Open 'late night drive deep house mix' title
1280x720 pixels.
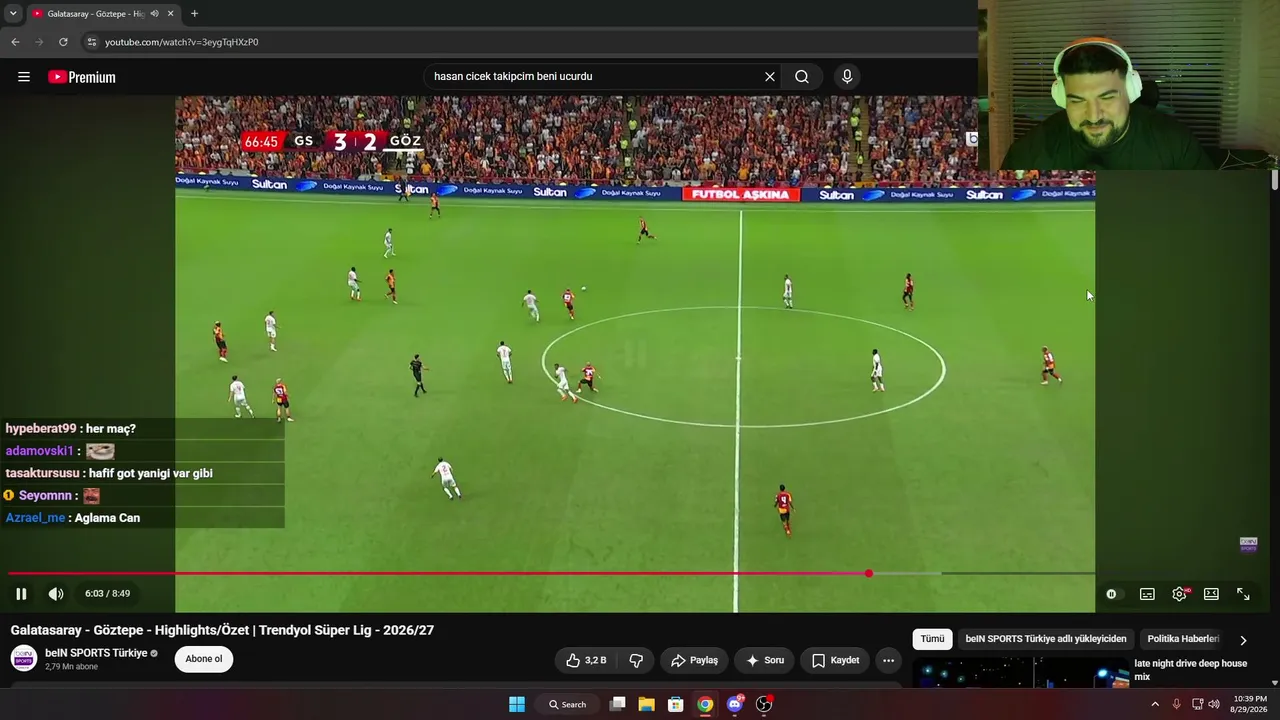coord(1190,670)
